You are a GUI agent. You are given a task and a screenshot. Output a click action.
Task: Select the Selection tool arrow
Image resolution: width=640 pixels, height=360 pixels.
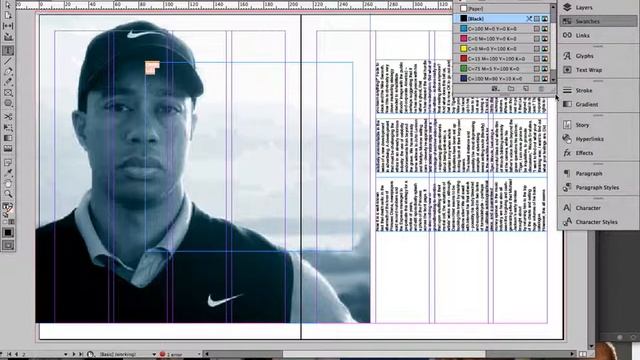click(x=8, y=5)
